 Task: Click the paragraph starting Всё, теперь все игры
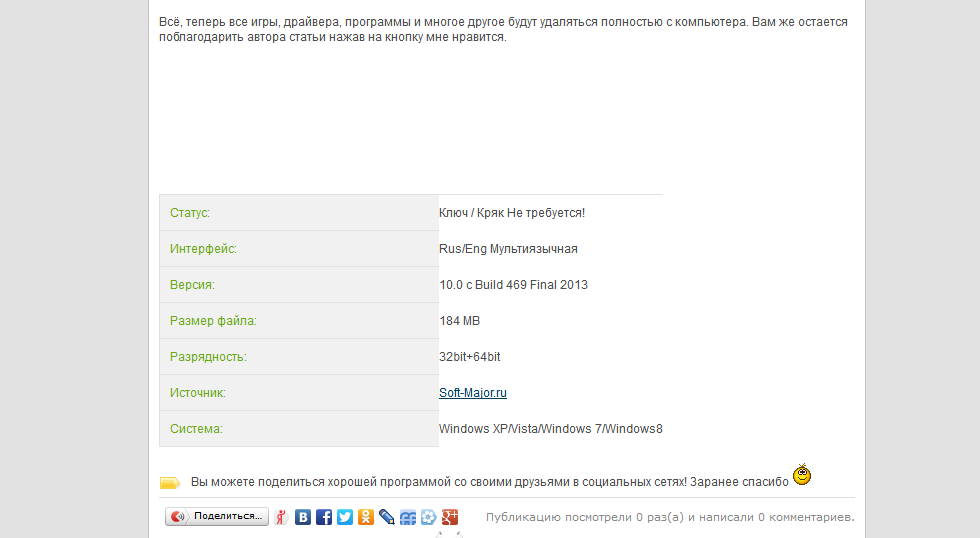tap(503, 29)
